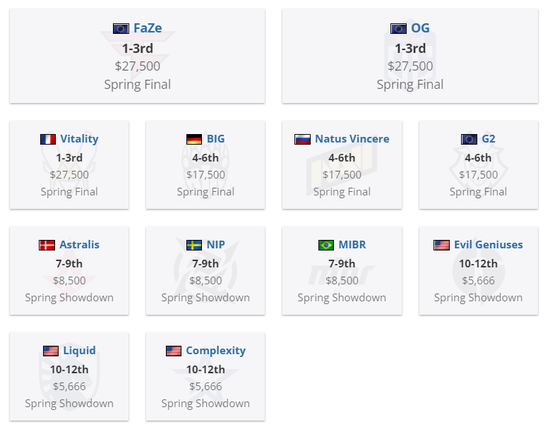Follow the Natus Vincere link
Viewport: 550px width, 429px height.
[352, 139]
